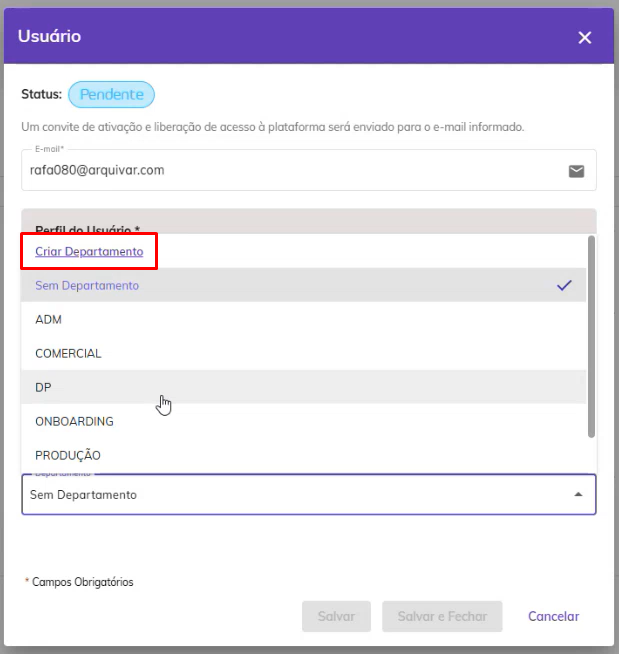Click the Salvar e Fechar button

pyautogui.click(x=442, y=616)
